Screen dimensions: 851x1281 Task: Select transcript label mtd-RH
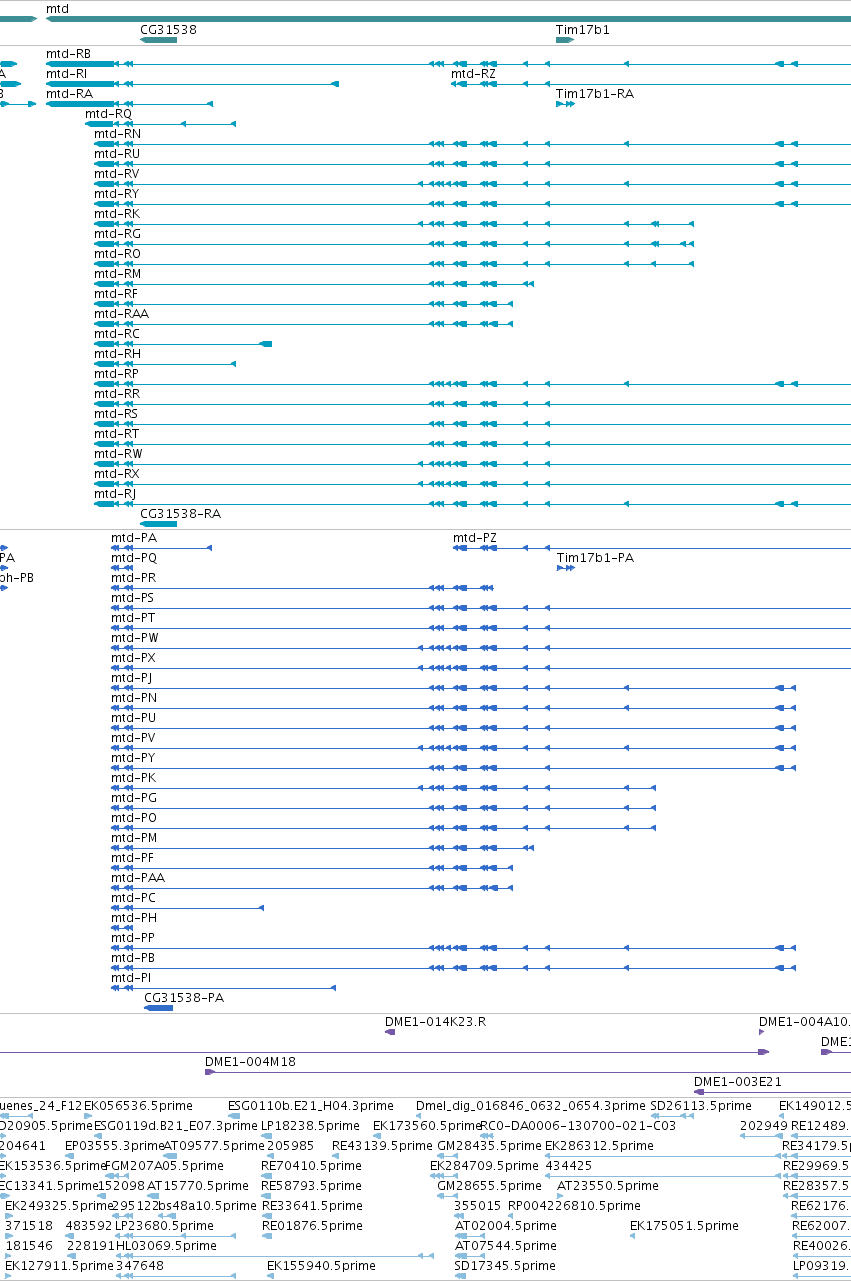(117, 353)
